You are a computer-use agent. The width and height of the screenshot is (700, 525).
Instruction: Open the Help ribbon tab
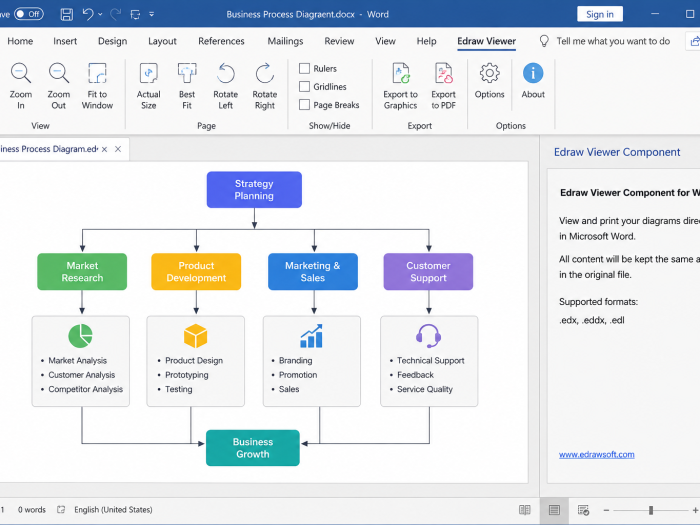click(426, 42)
